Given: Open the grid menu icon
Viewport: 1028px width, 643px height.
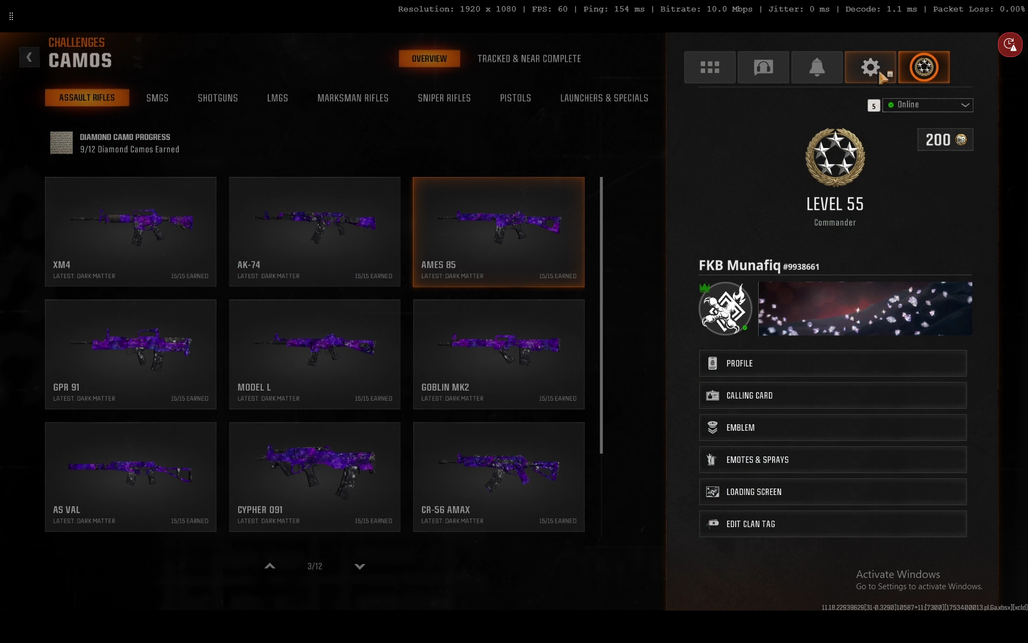Looking at the screenshot, I should pos(709,67).
